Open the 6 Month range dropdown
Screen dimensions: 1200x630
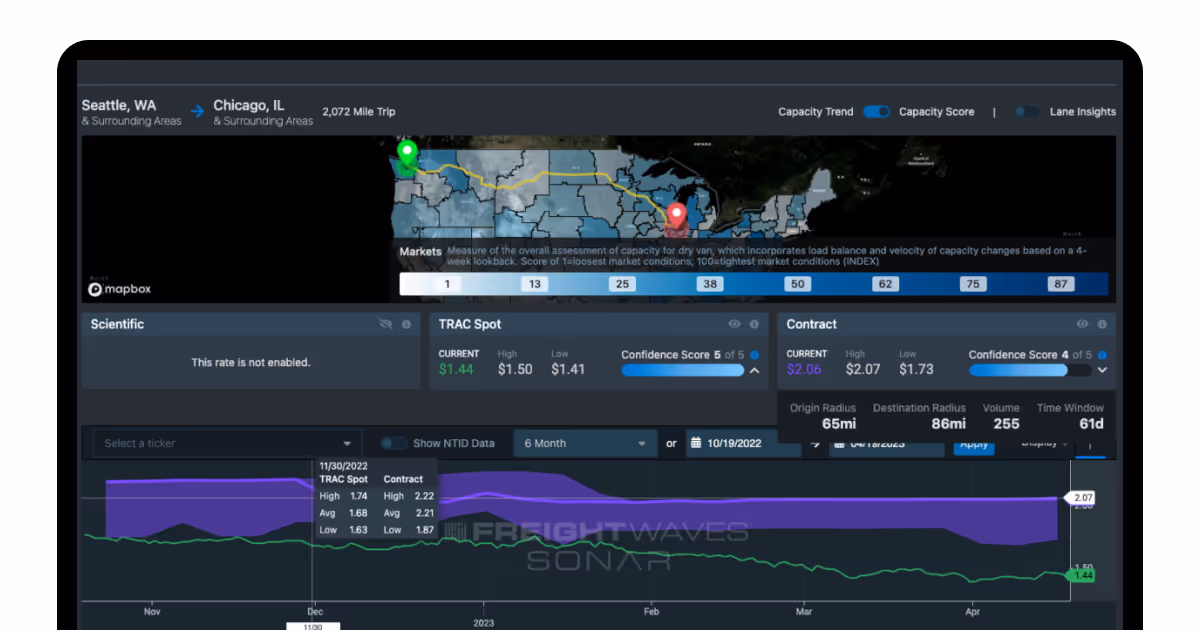(586, 443)
